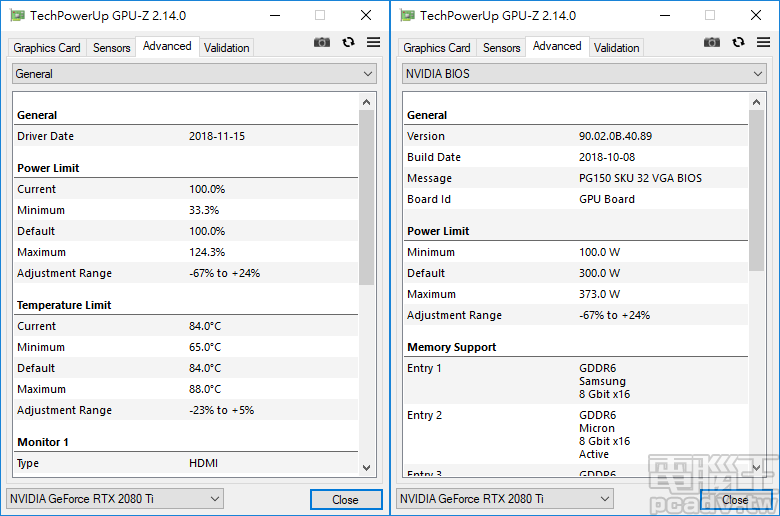Take screenshot with camera icon in left window

click(322, 42)
